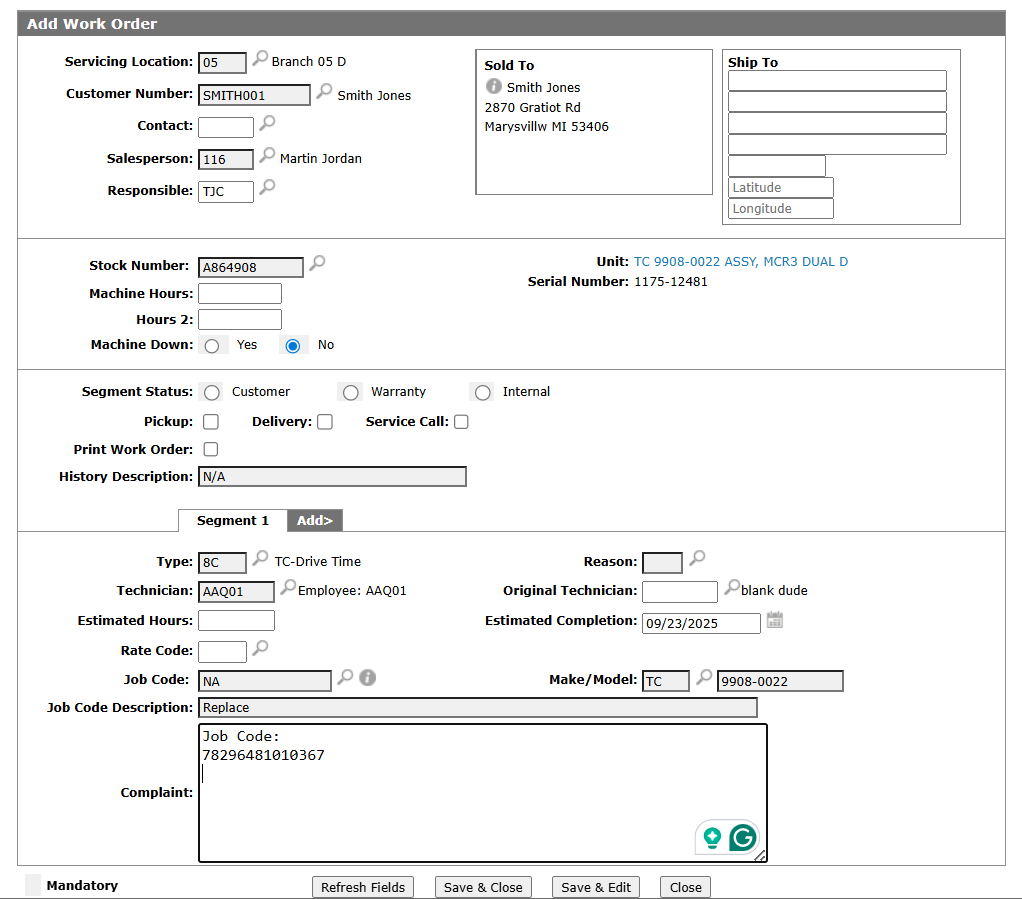Click the Grammarly icon in Complaint box
This screenshot has height=899, width=1022.
tap(742, 837)
